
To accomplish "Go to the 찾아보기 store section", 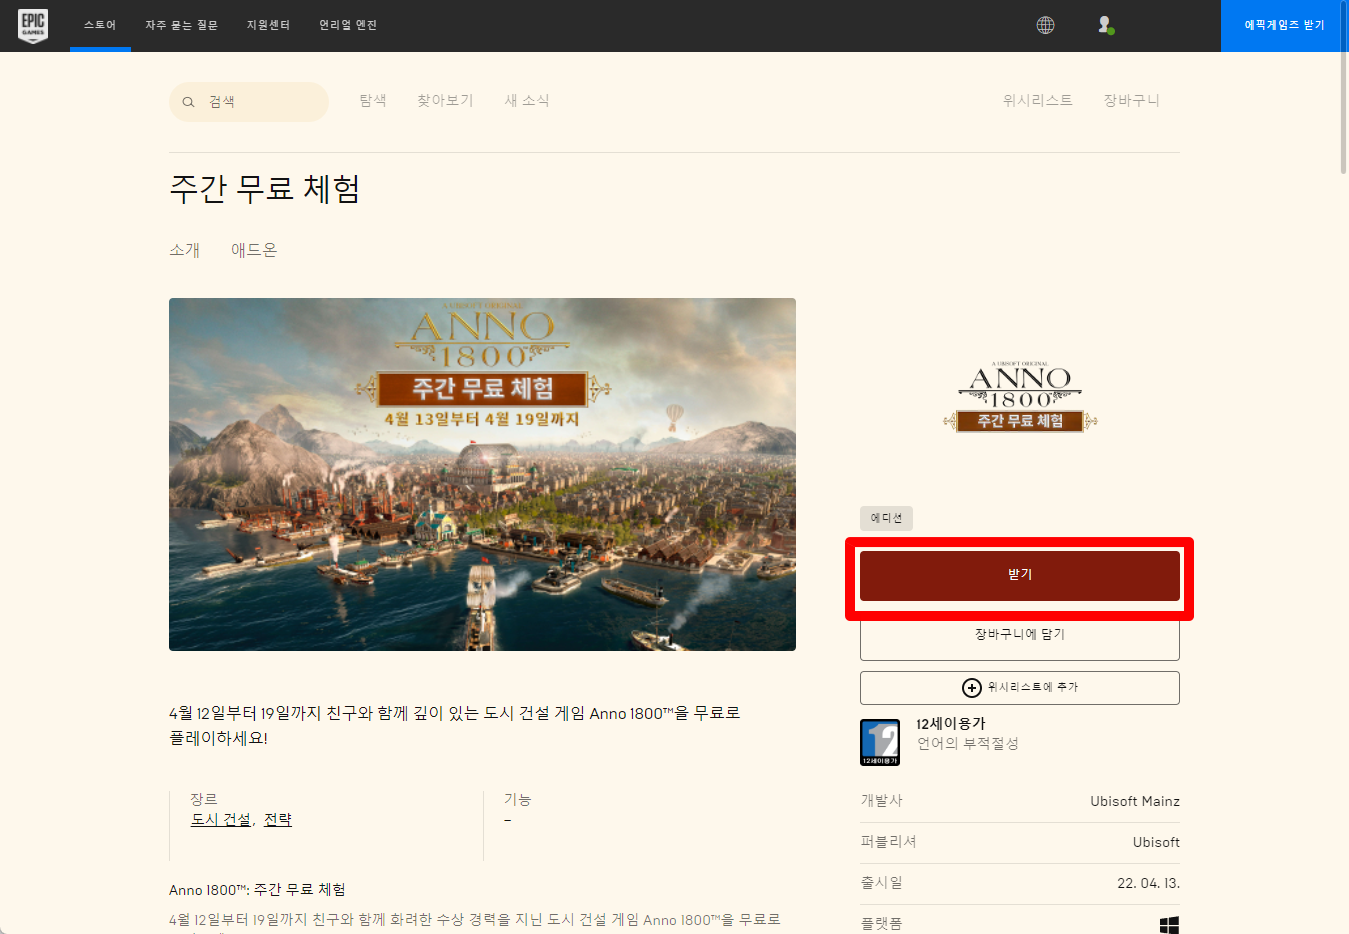I will tap(445, 100).
